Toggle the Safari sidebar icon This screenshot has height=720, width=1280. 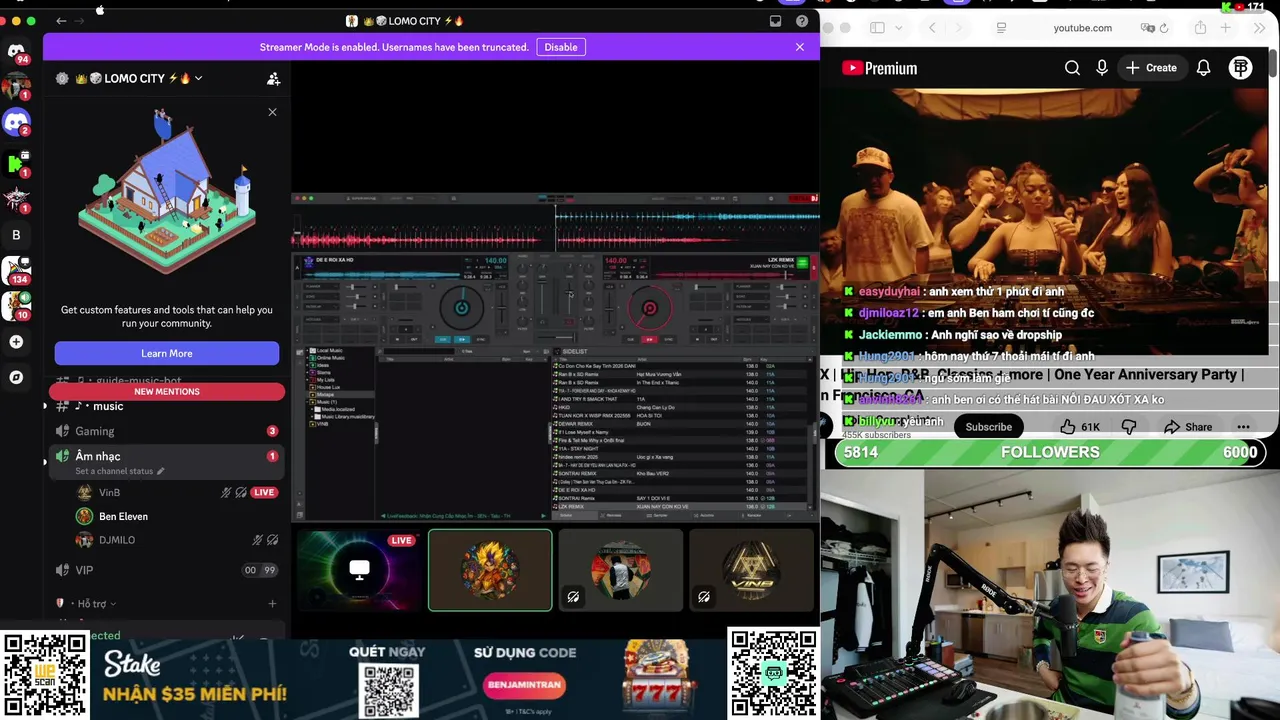pos(877,28)
